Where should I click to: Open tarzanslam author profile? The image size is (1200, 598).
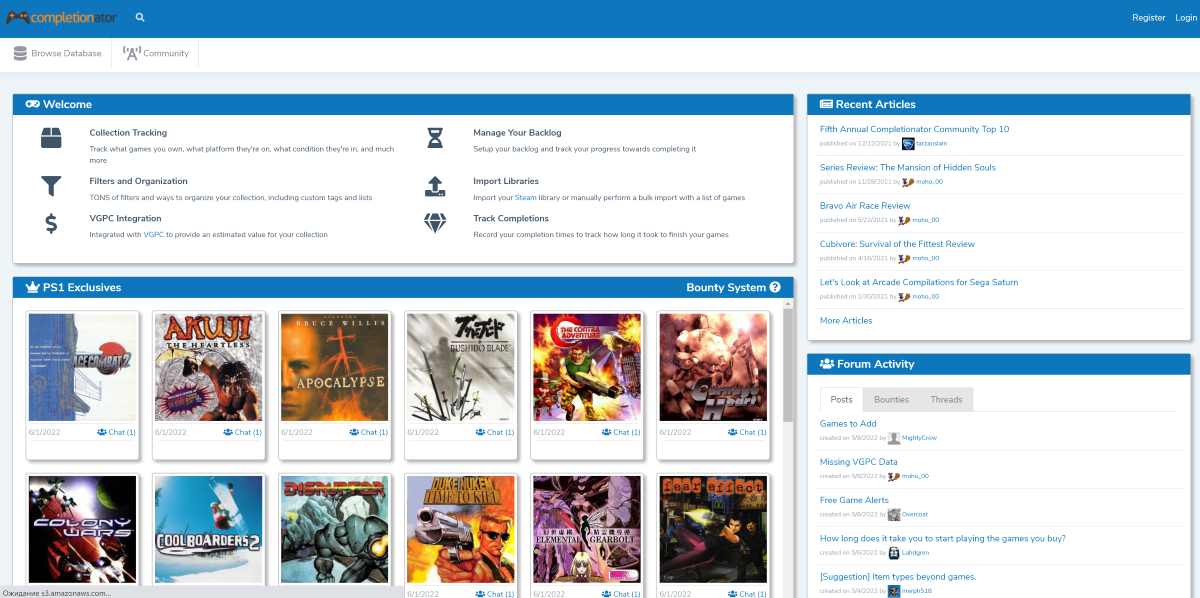(x=931, y=143)
